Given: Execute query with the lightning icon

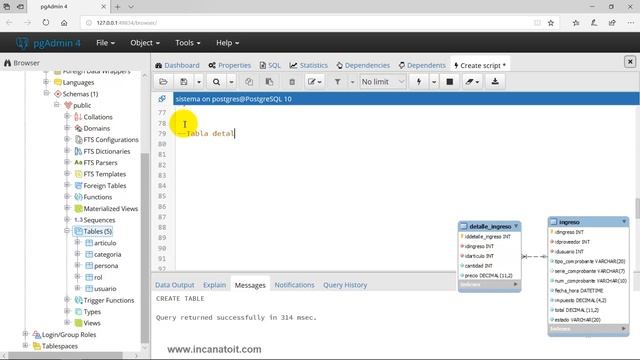Looking at the screenshot, I should (x=419, y=82).
